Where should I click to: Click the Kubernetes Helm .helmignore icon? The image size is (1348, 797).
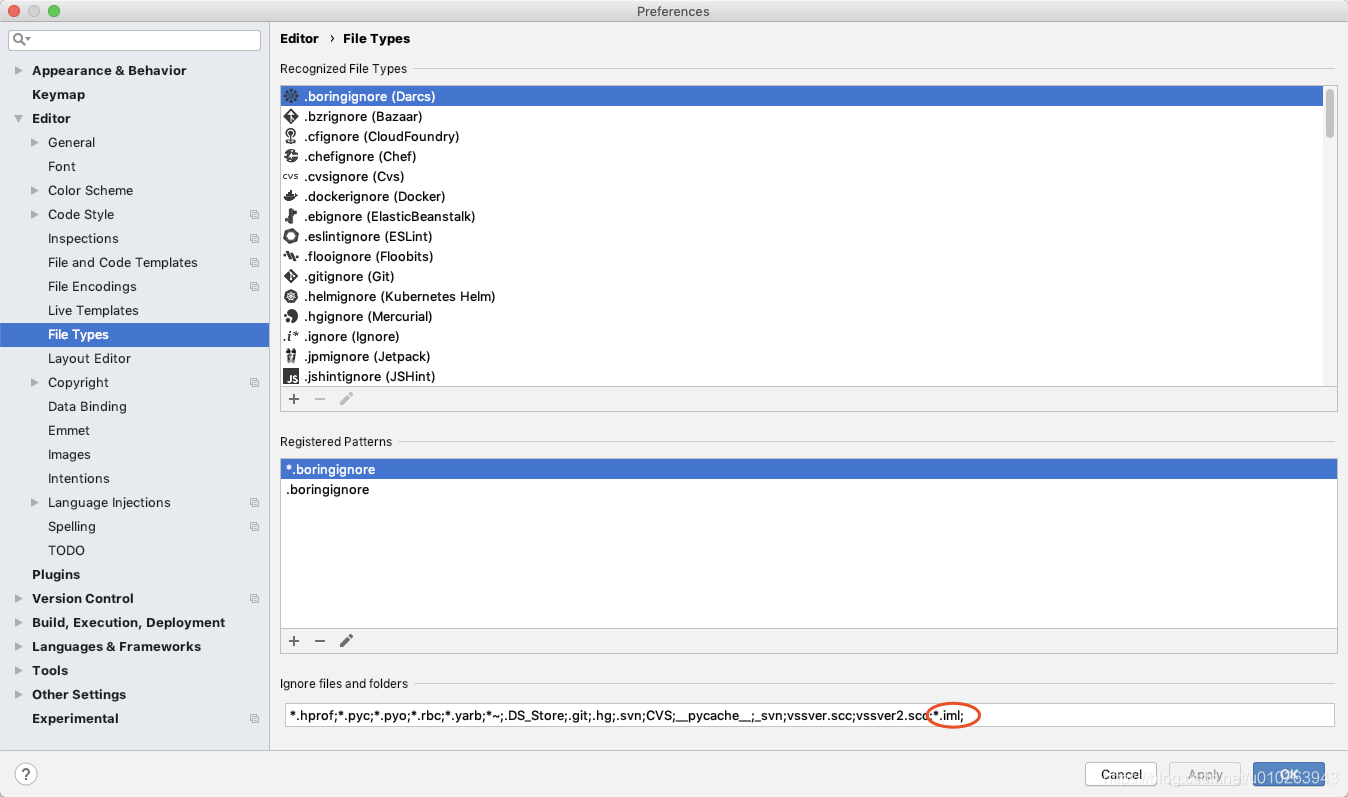tap(291, 296)
